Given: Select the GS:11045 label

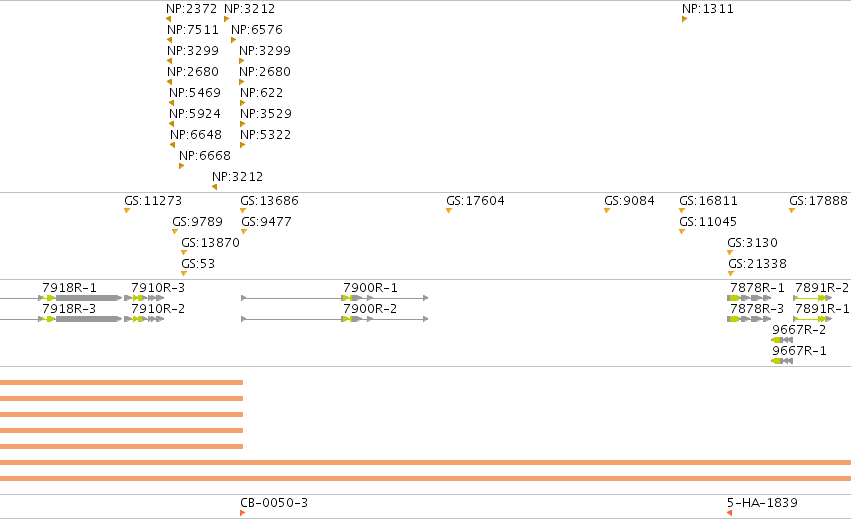Looking at the screenshot, I should (x=708, y=222).
